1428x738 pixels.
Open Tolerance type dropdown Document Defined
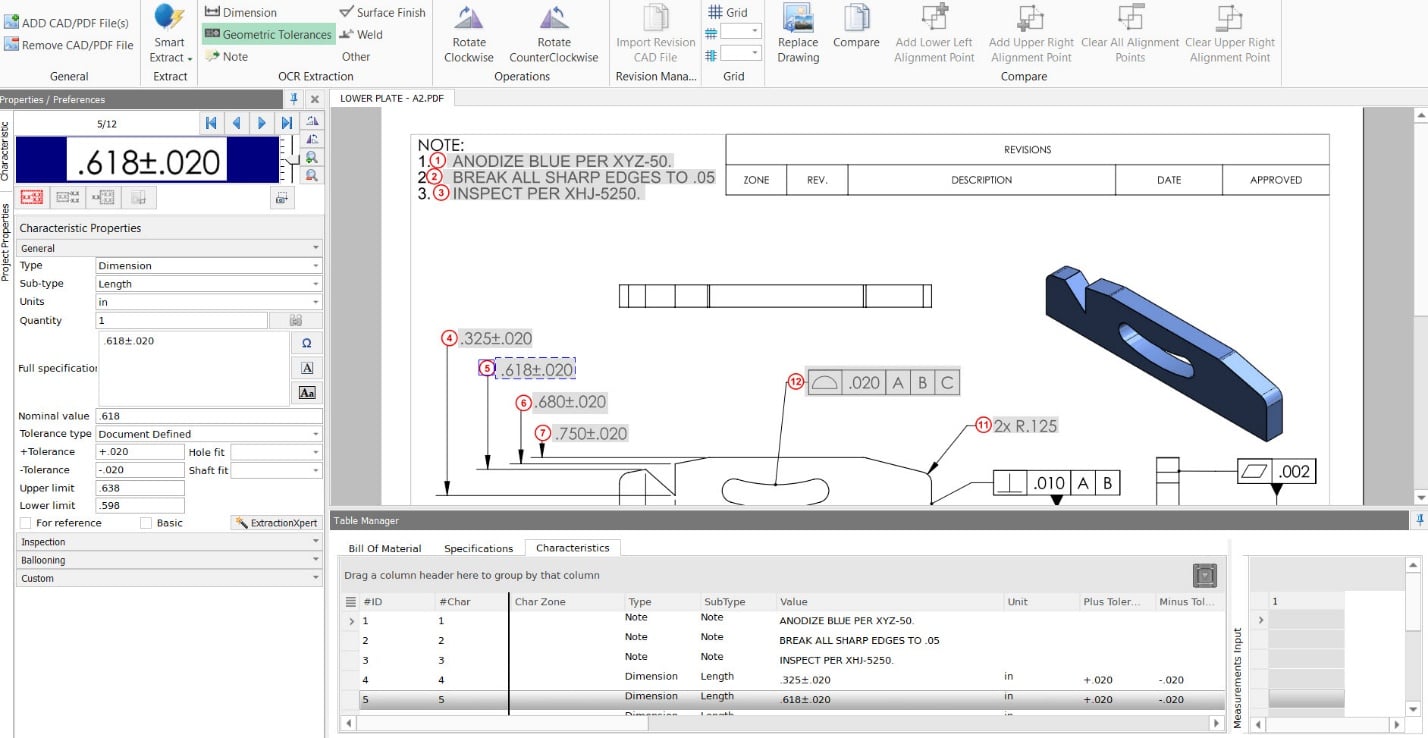209,434
